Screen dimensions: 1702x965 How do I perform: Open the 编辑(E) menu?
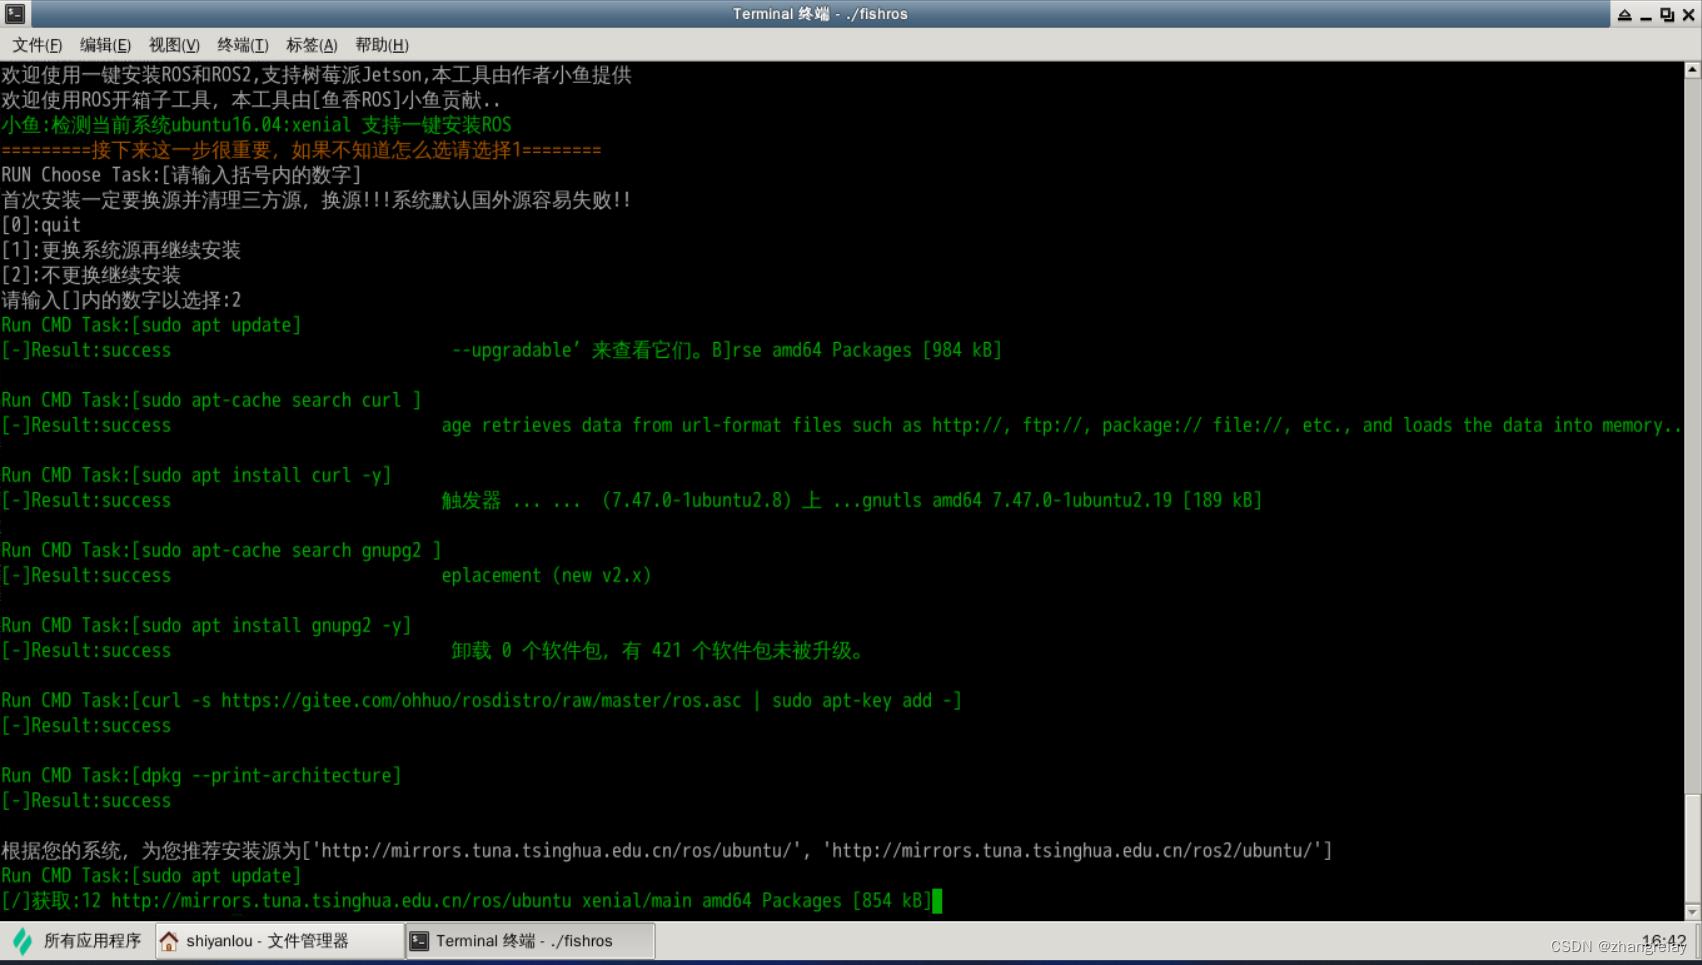tap(105, 45)
